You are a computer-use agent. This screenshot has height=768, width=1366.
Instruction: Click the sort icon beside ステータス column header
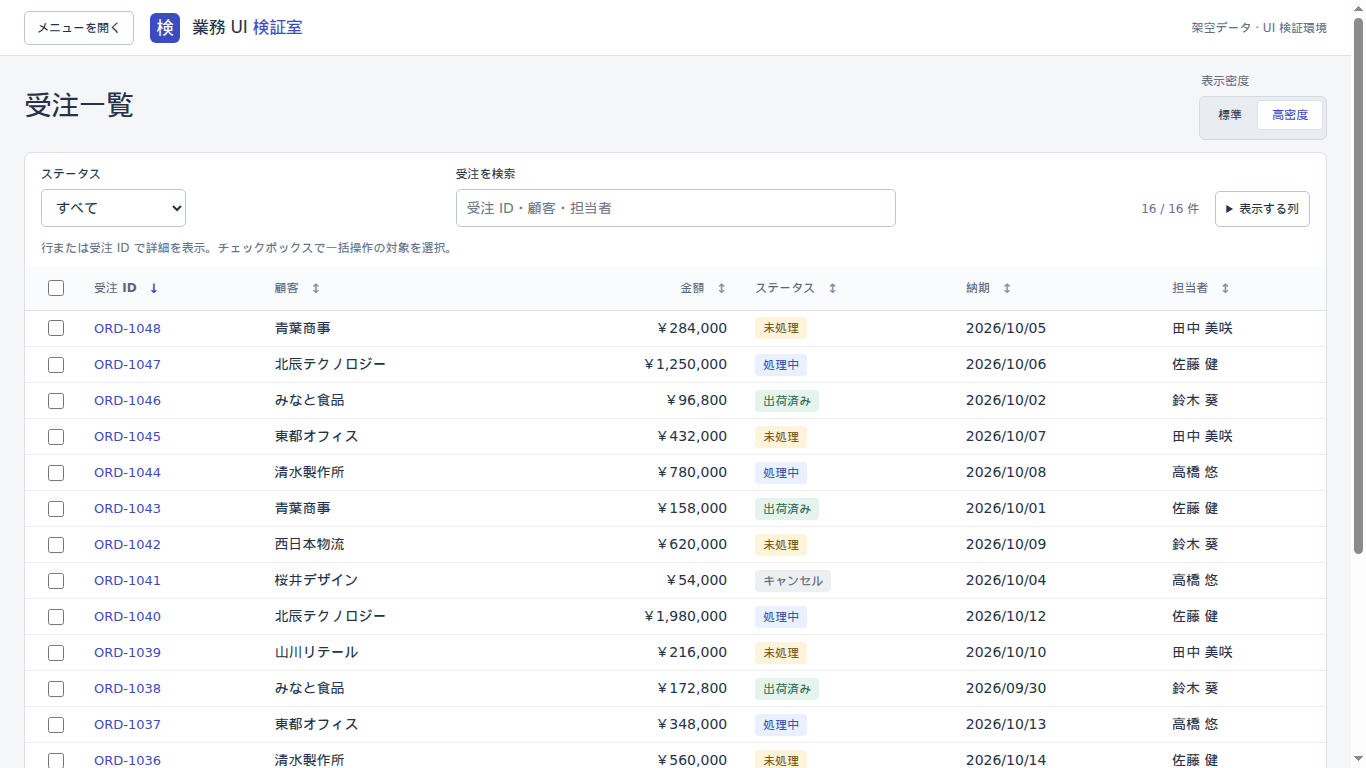click(832, 288)
